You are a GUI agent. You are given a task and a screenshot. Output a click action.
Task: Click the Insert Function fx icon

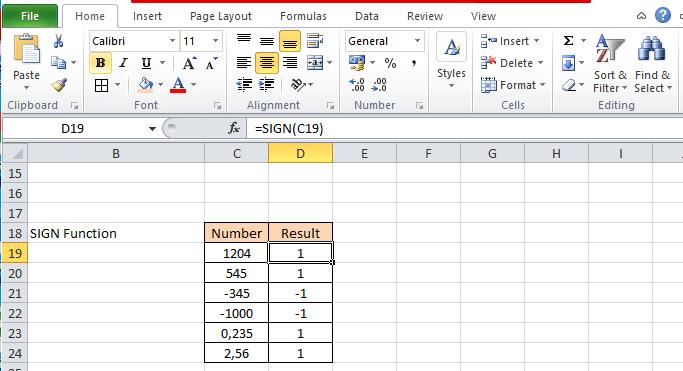click(234, 128)
